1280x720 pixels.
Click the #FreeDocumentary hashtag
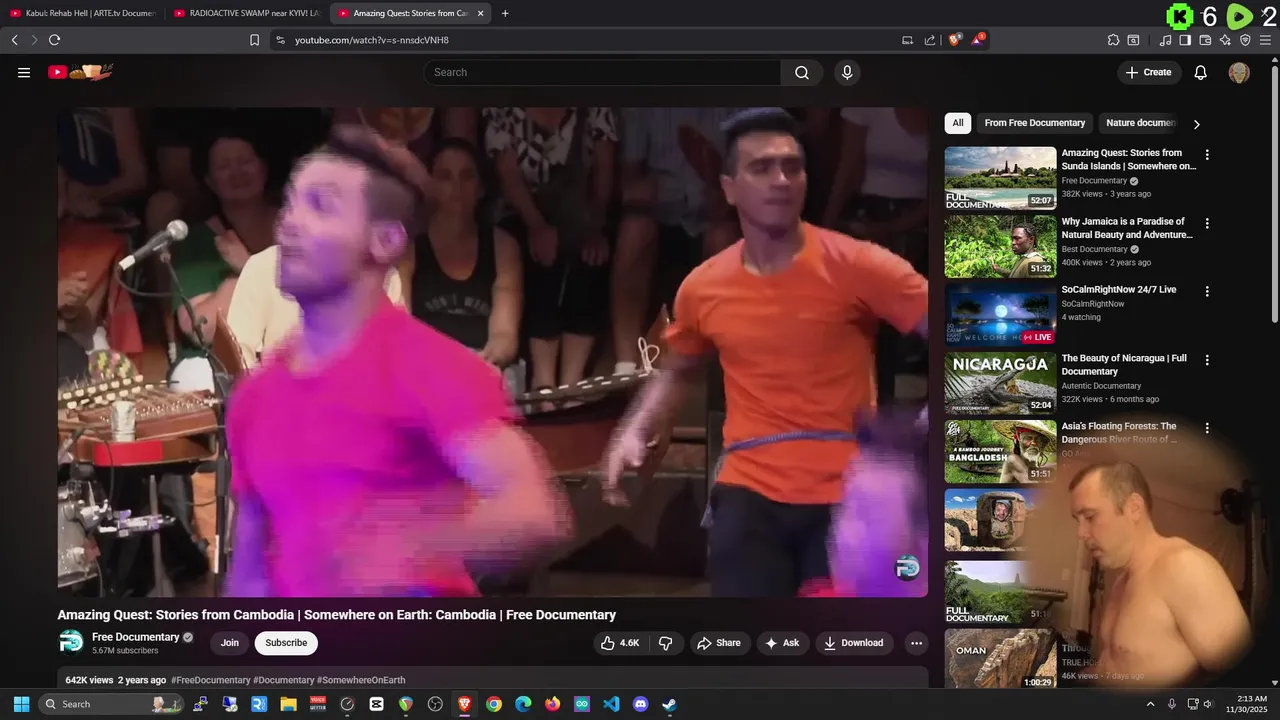[x=211, y=680]
